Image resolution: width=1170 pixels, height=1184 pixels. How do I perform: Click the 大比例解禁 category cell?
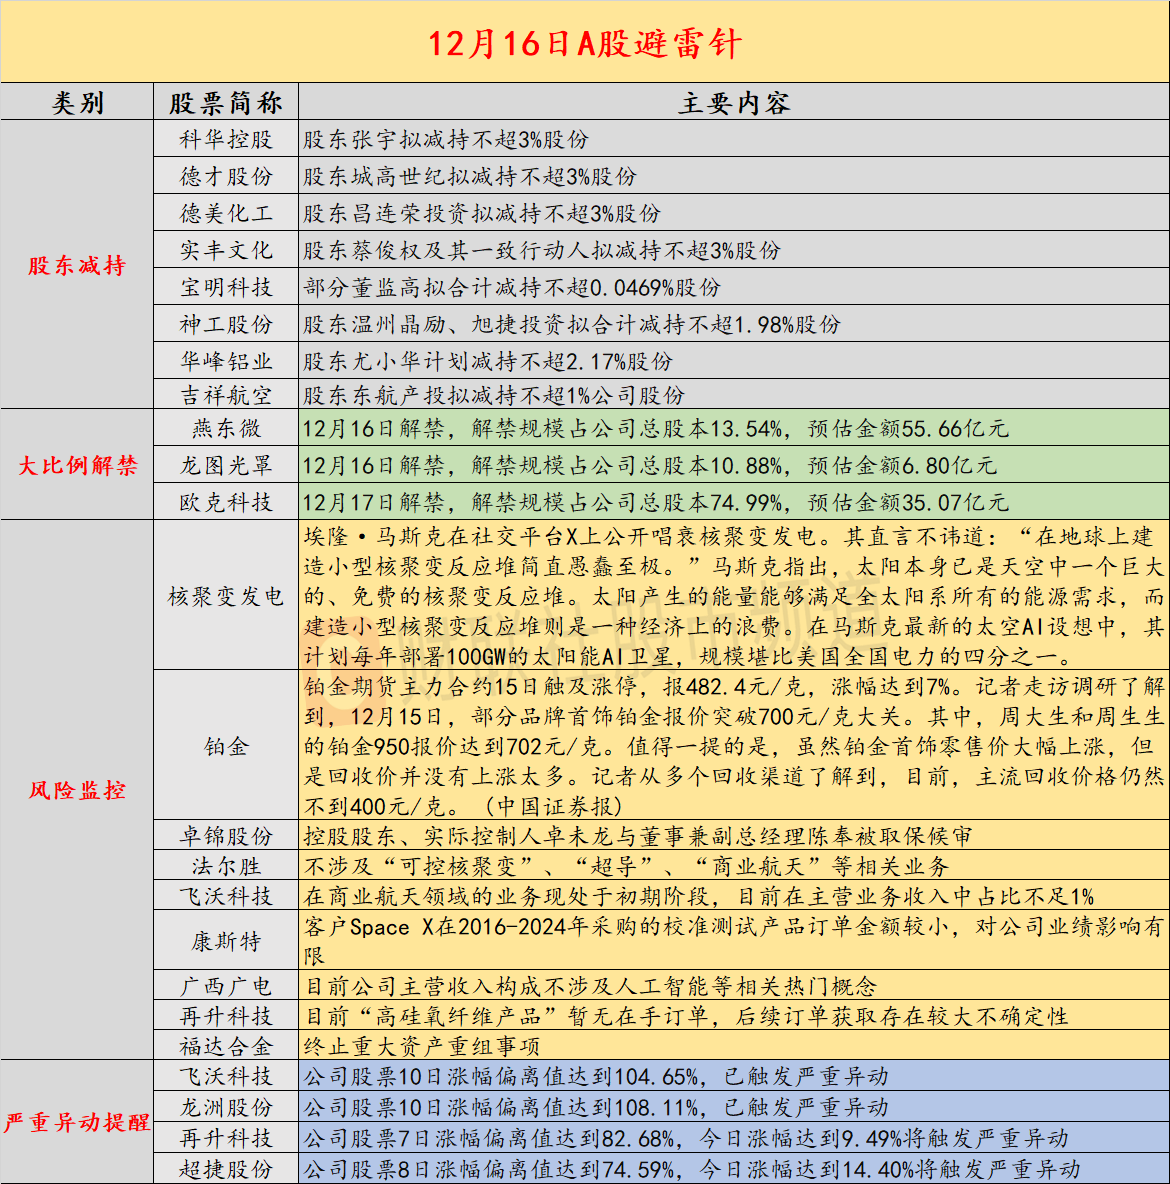click(77, 465)
